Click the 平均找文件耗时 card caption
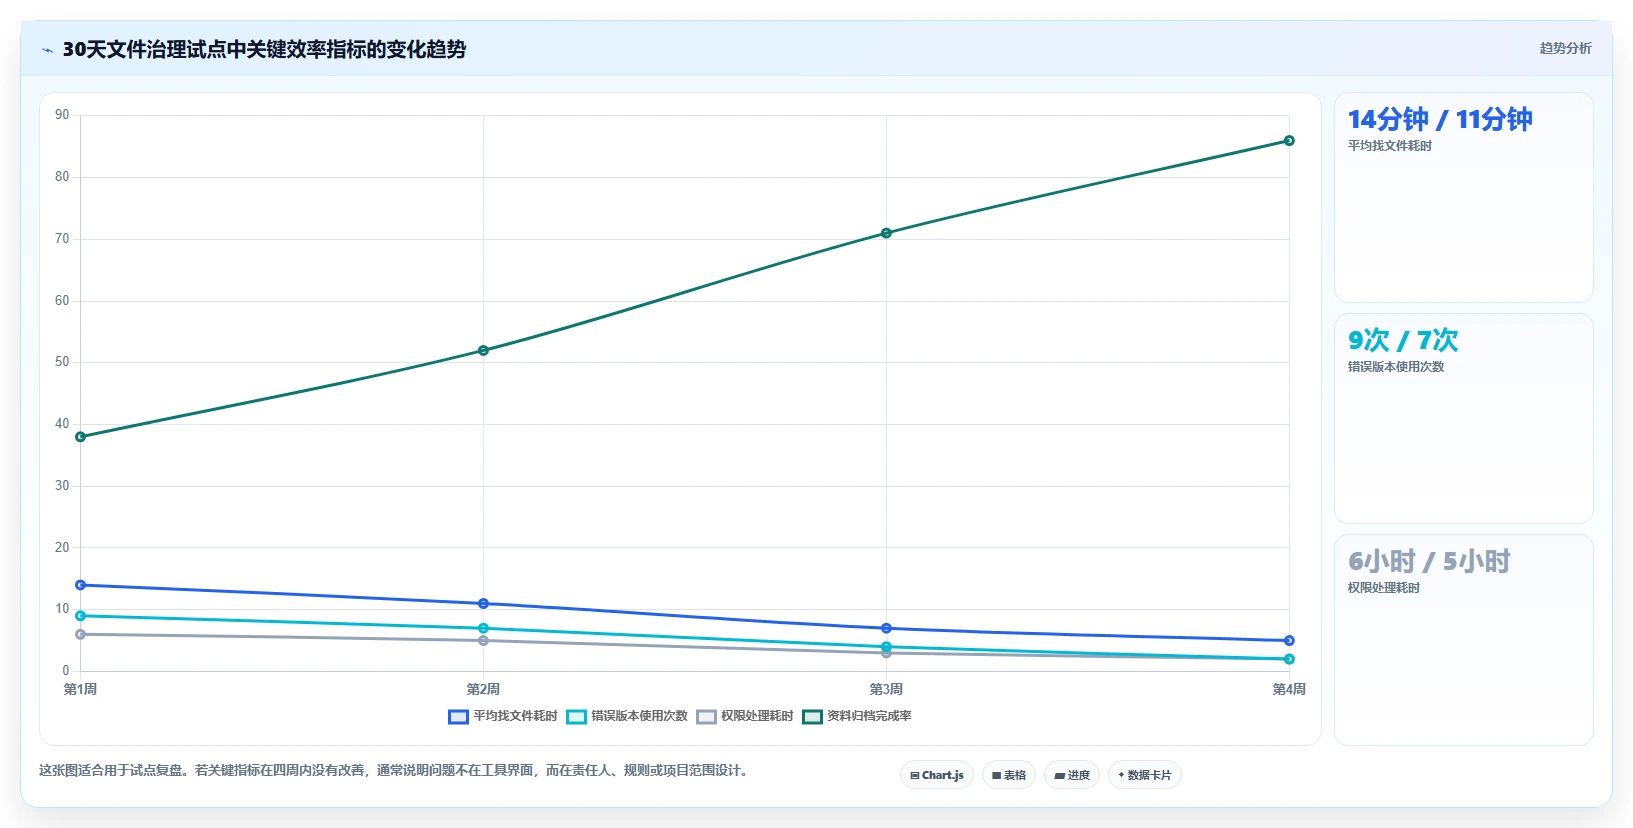This screenshot has width=1633, height=828. coord(1390,146)
